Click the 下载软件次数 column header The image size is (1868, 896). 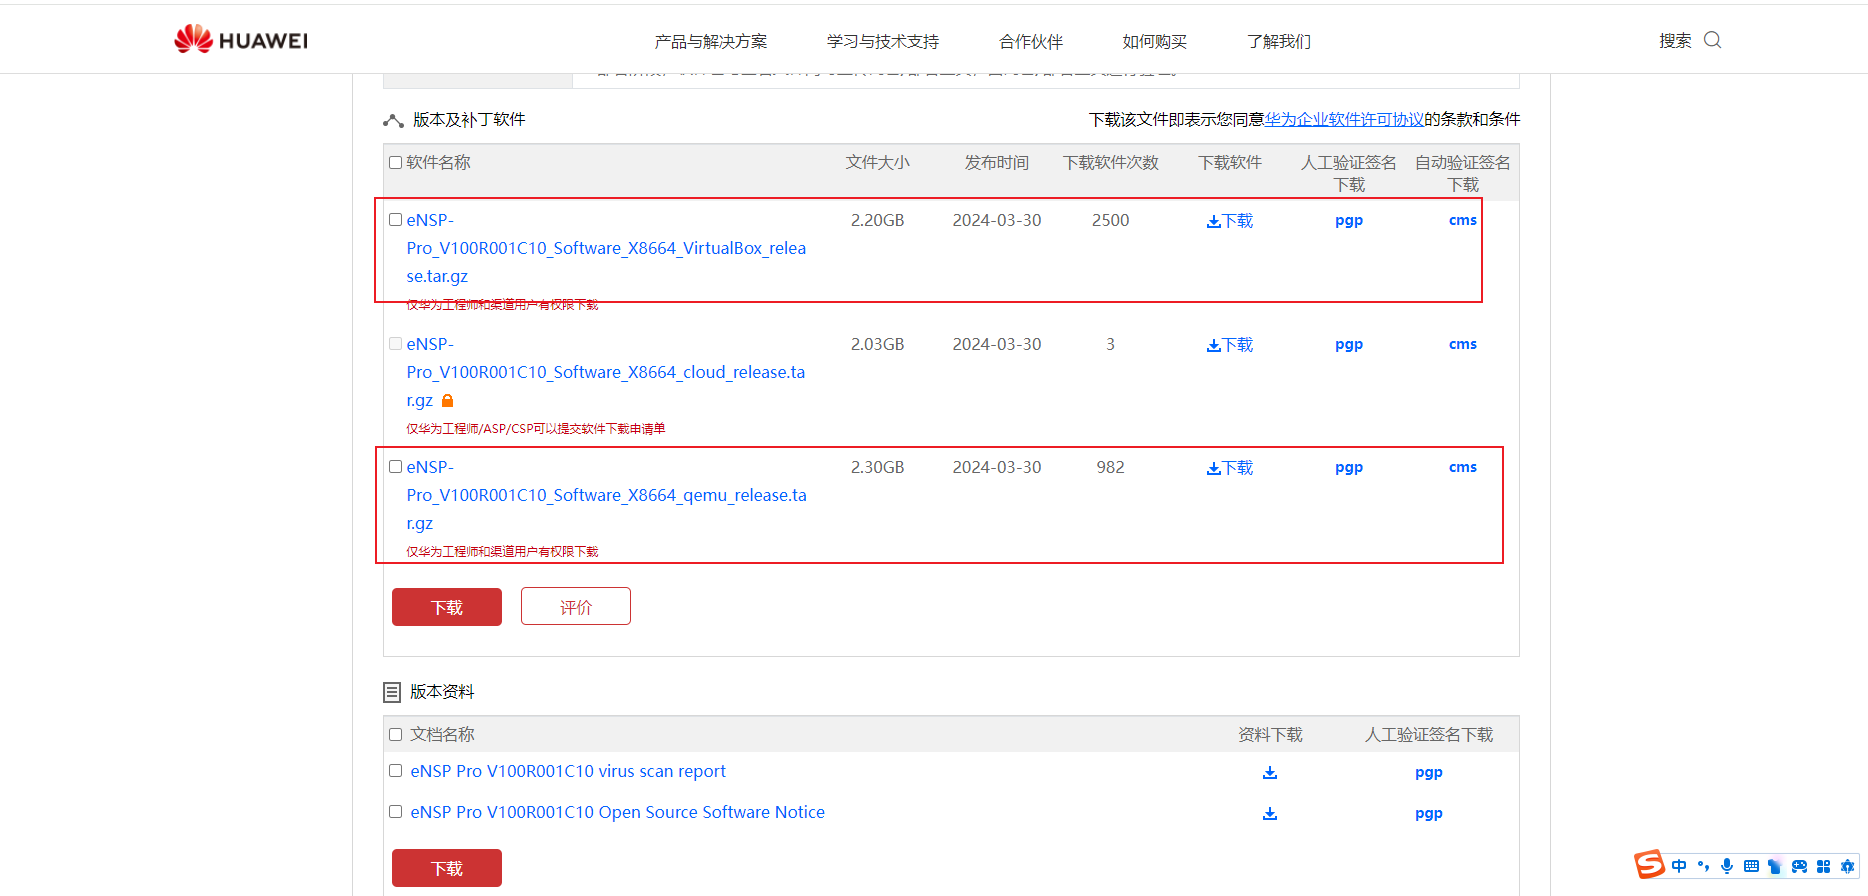(1111, 162)
